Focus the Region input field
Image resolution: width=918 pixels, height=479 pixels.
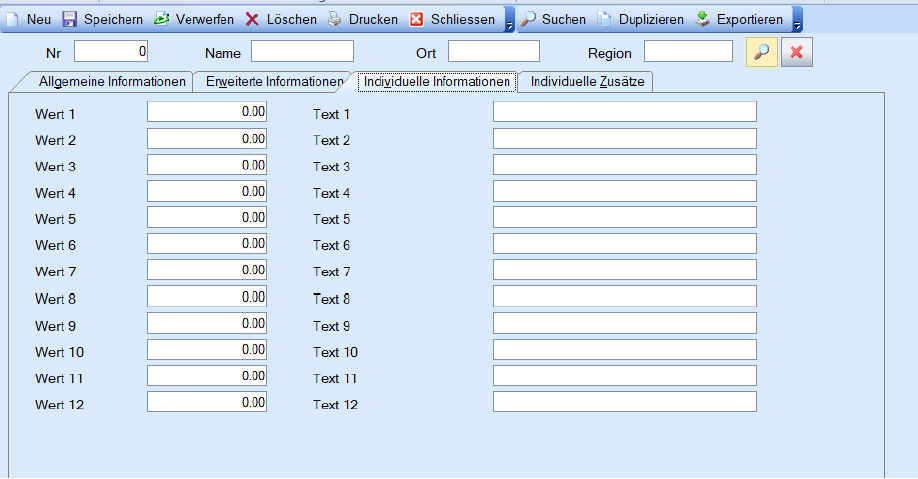coord(688,52)
